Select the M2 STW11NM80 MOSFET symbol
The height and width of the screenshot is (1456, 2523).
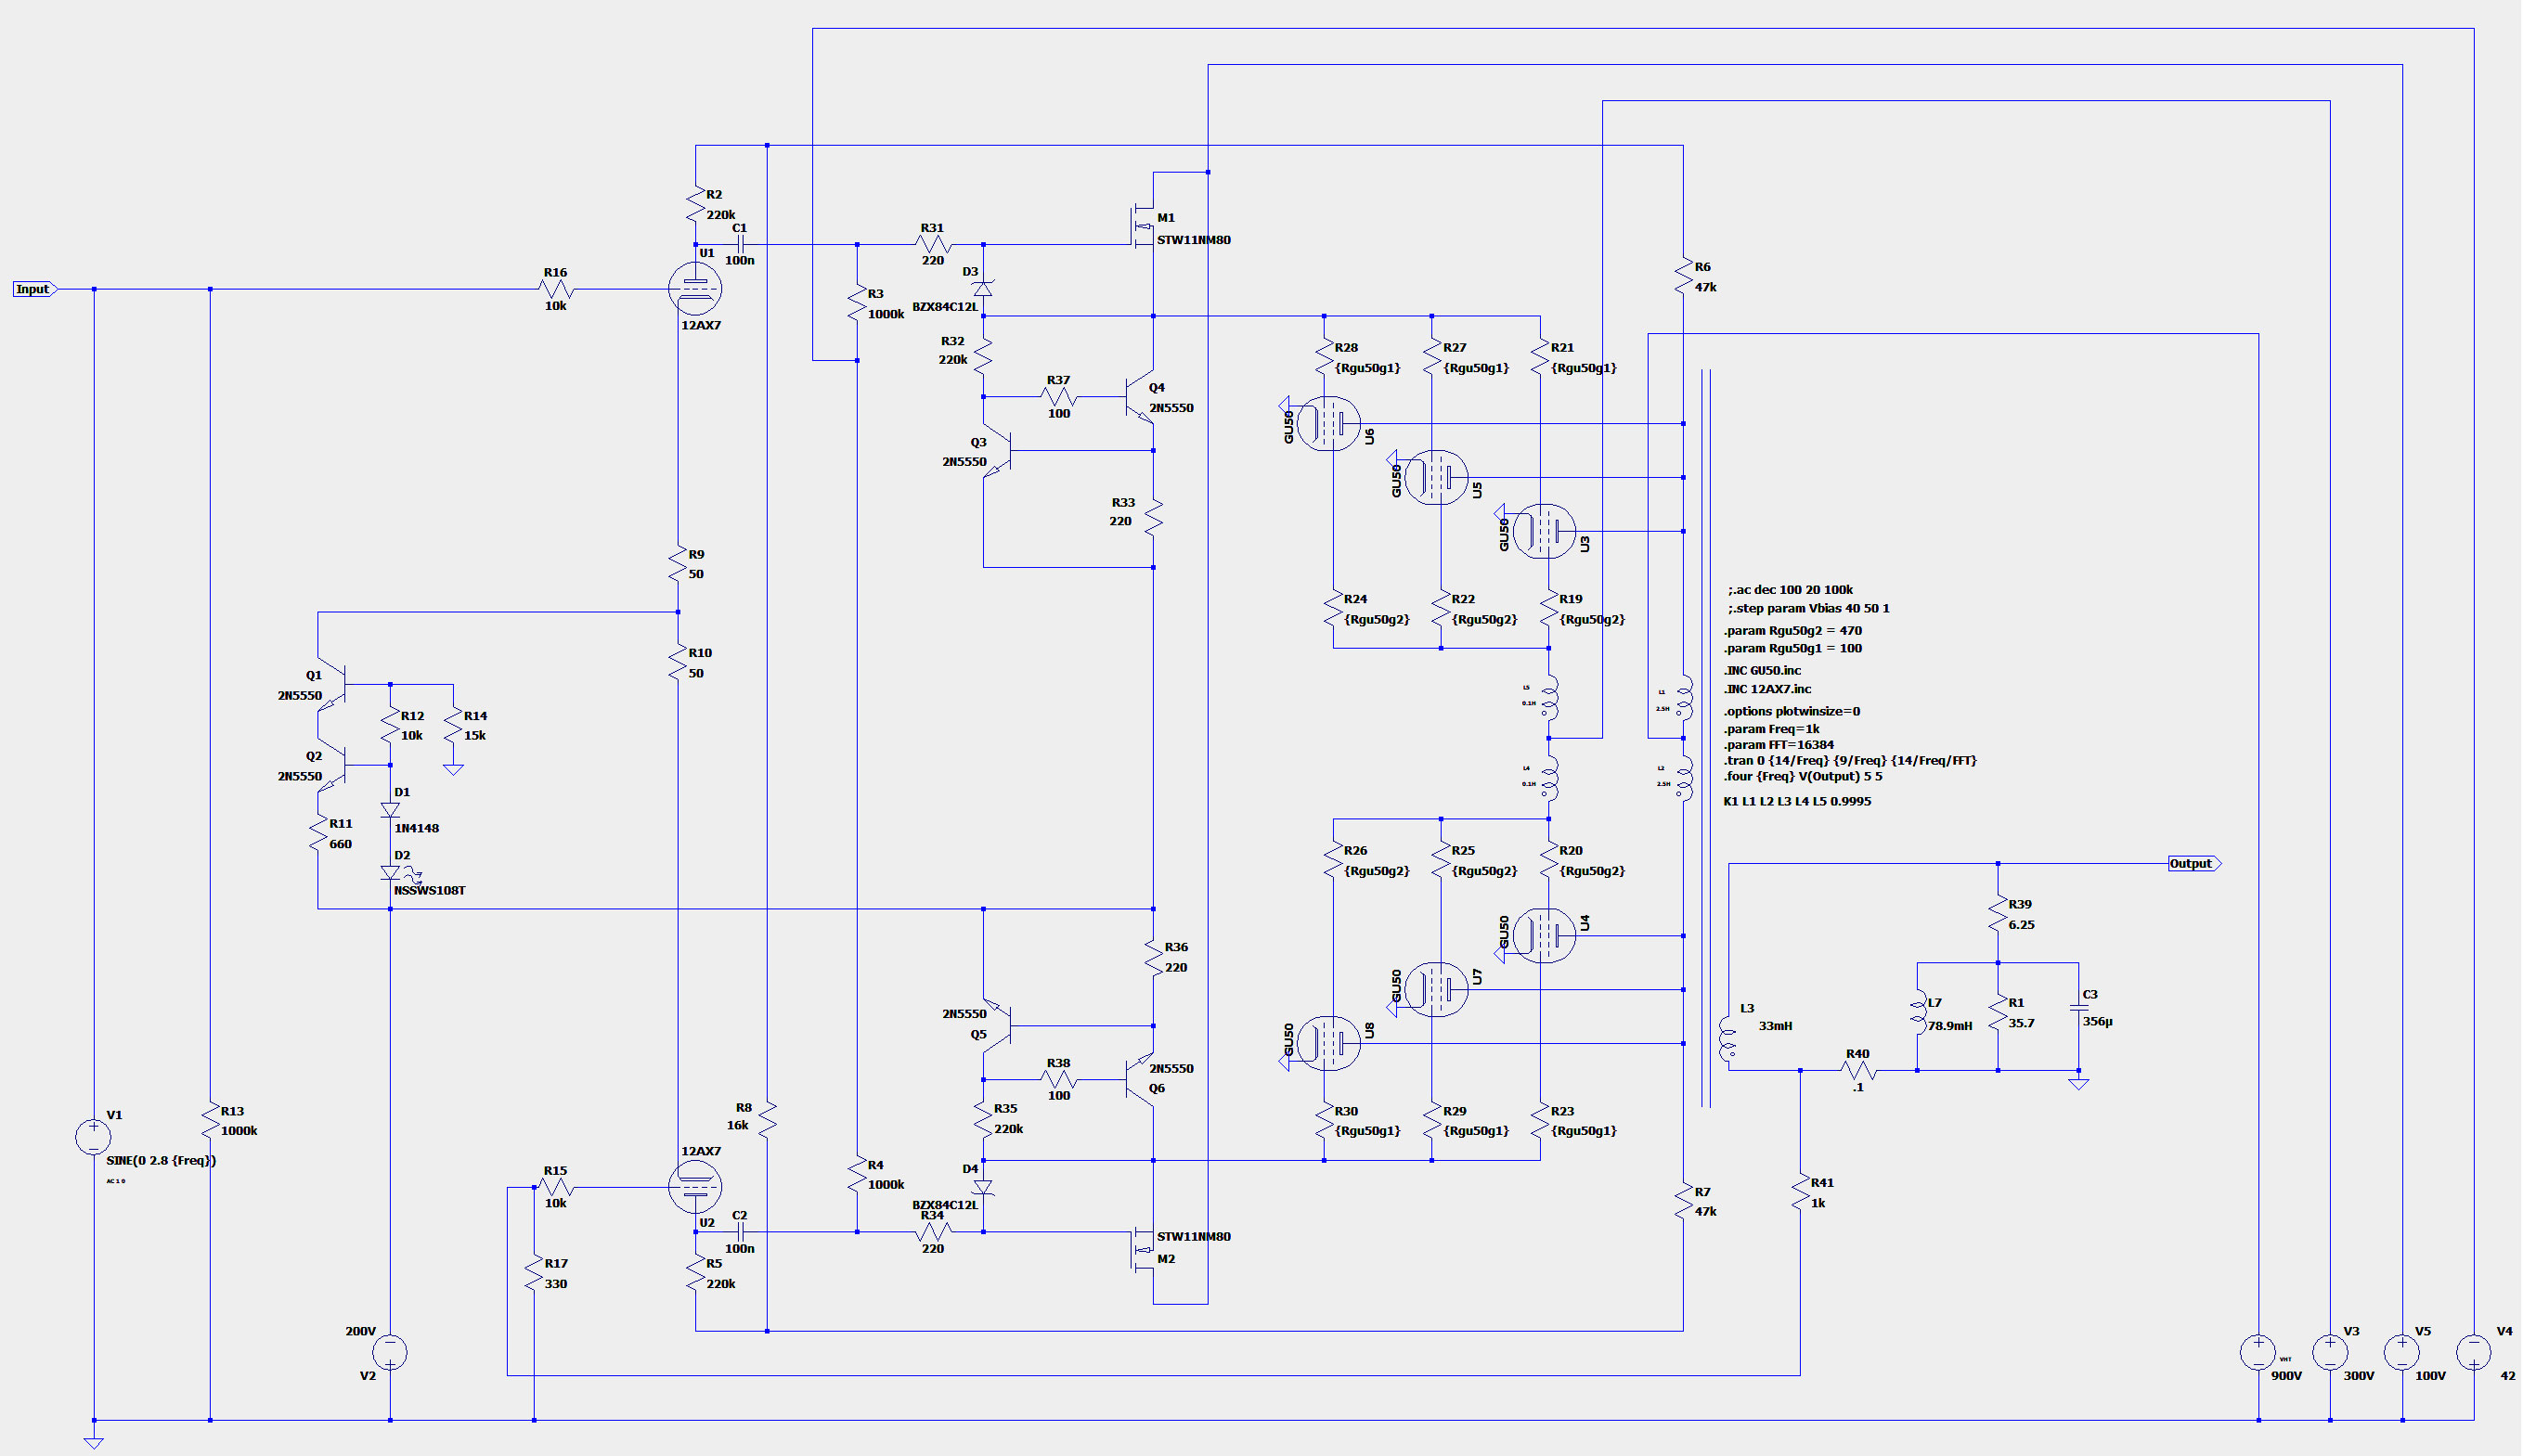click(x=1143, y=1250)
